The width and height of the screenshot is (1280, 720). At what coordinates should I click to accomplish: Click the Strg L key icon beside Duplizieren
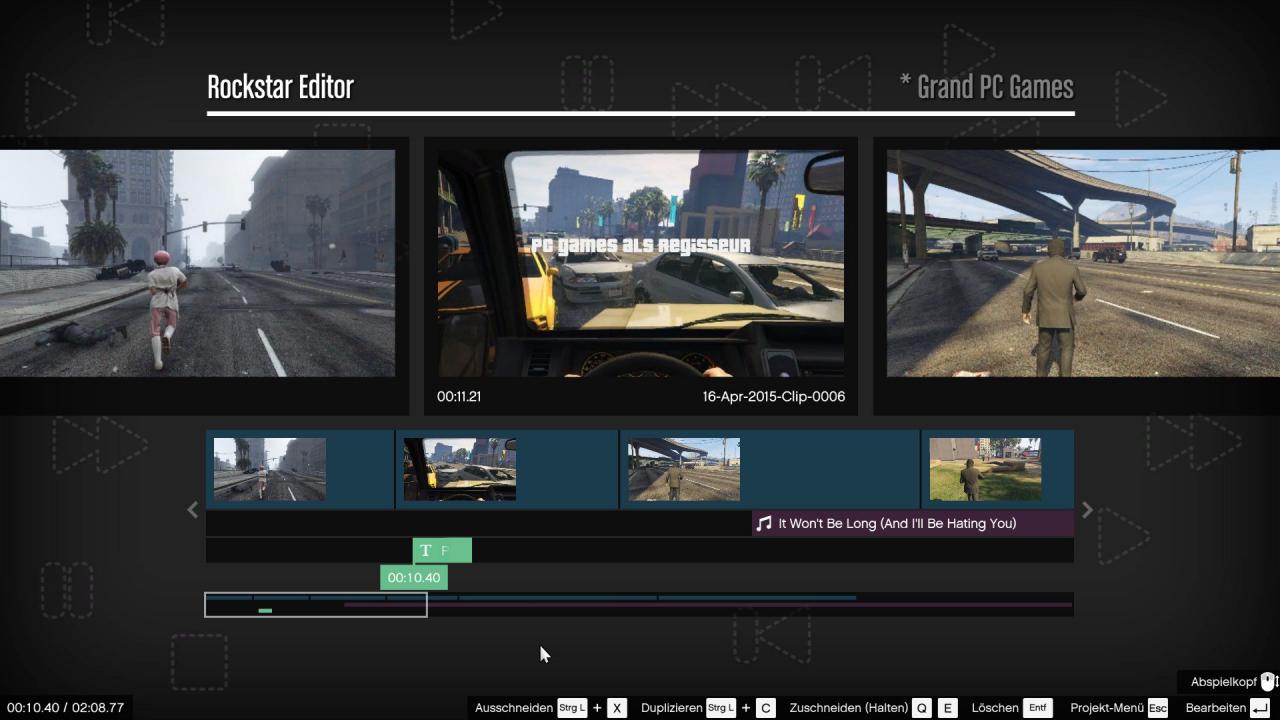[721, 708]
